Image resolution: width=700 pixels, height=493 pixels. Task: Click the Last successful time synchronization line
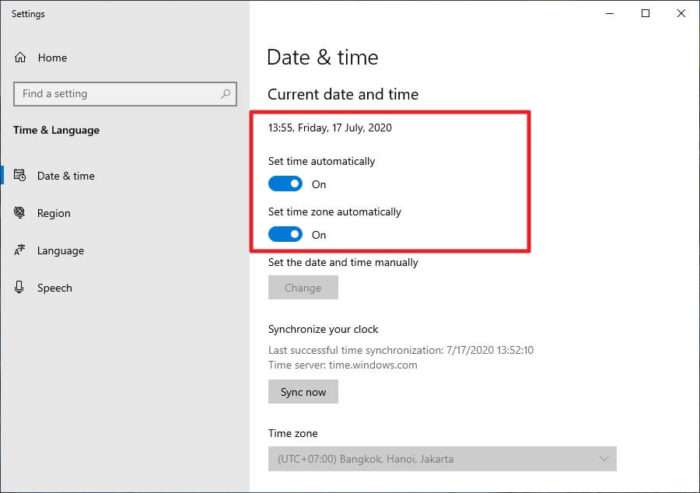pos(401,350)
